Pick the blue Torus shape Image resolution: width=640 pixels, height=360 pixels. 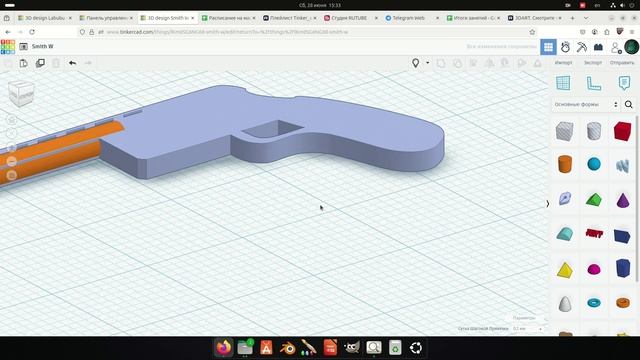pyautogui.click(x=594, y=303)
